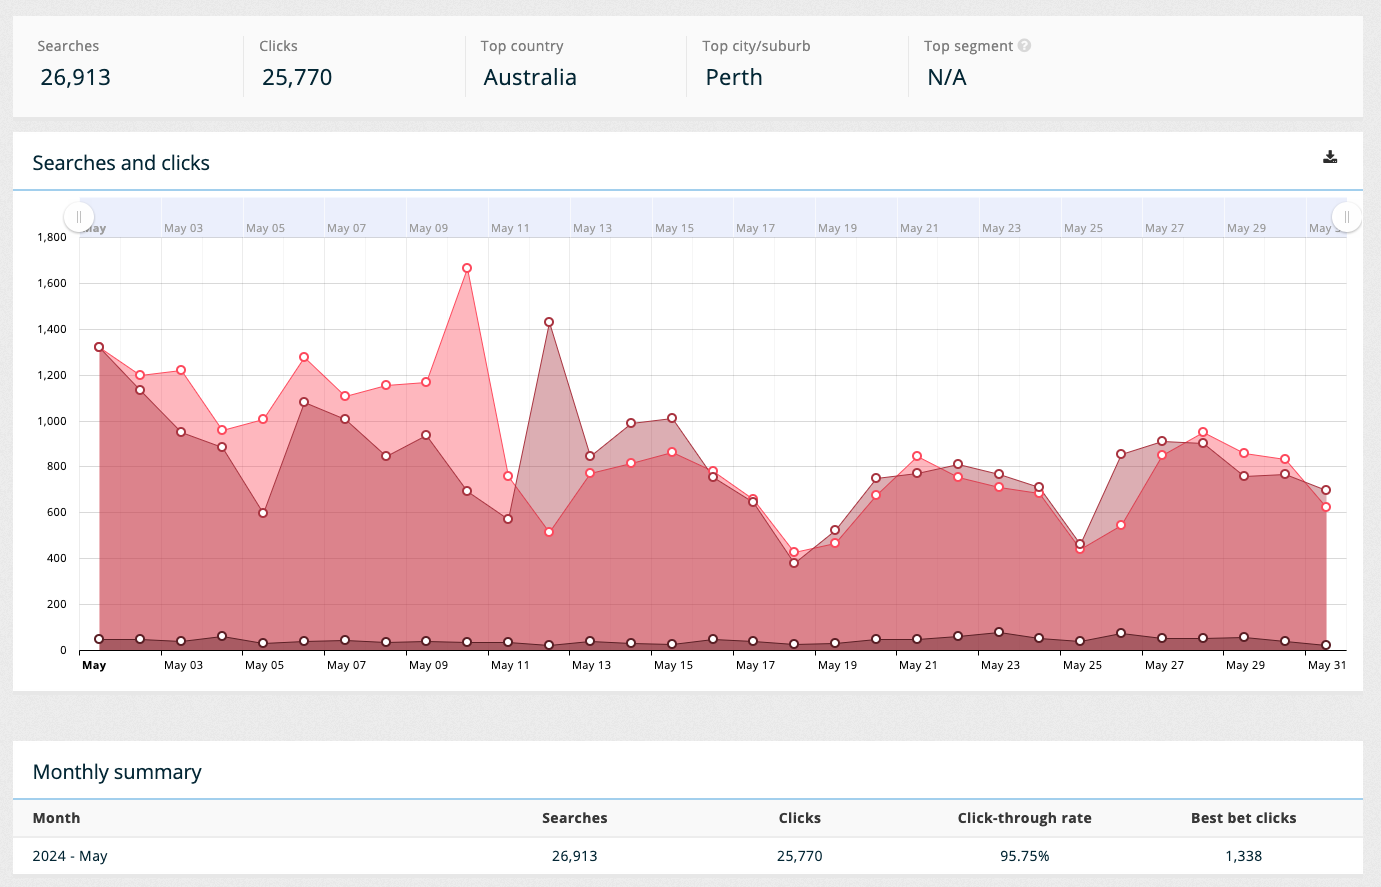Click the left handle of the date range slider
Image resolution: width=1381 pixels, height=887 pixels.
(x=79, y=217)
